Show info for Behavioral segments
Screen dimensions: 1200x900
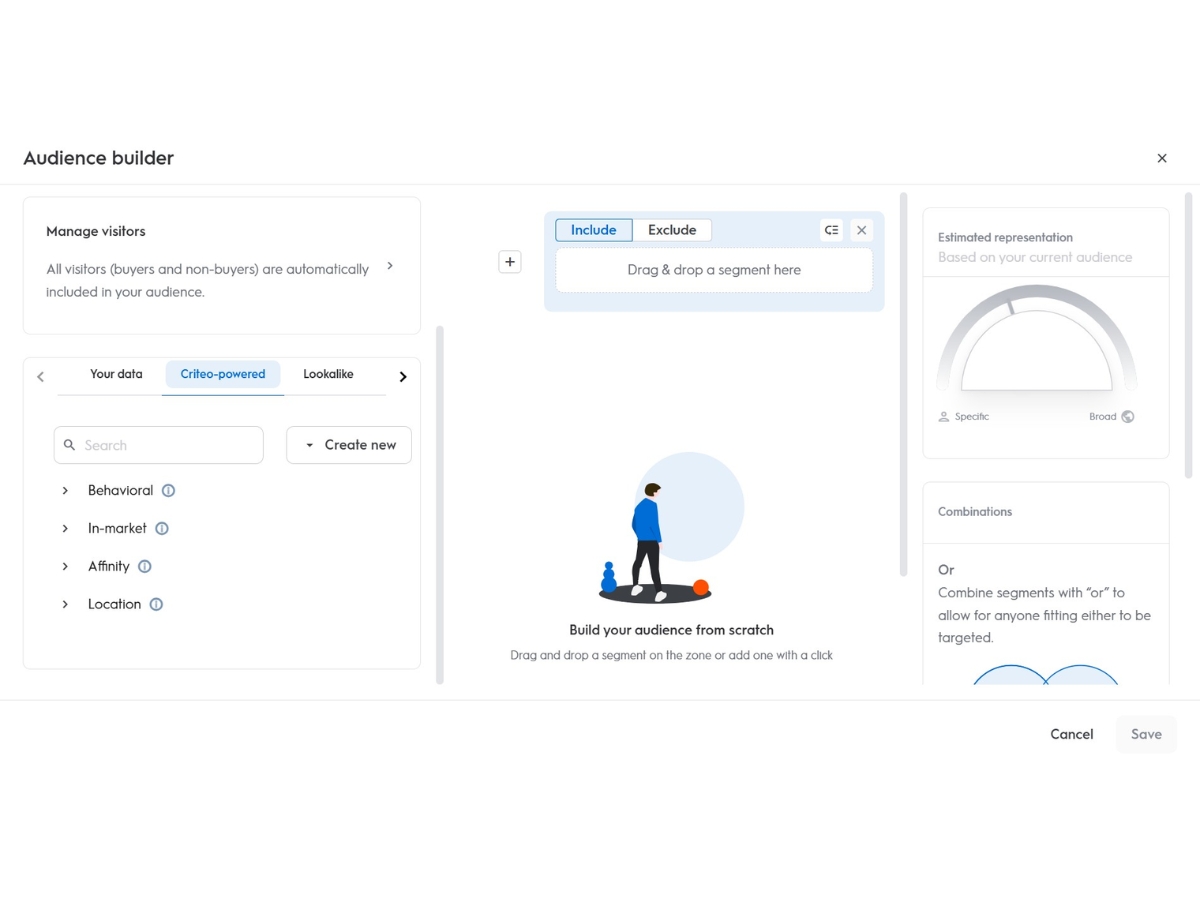click(x=168, y=491)
